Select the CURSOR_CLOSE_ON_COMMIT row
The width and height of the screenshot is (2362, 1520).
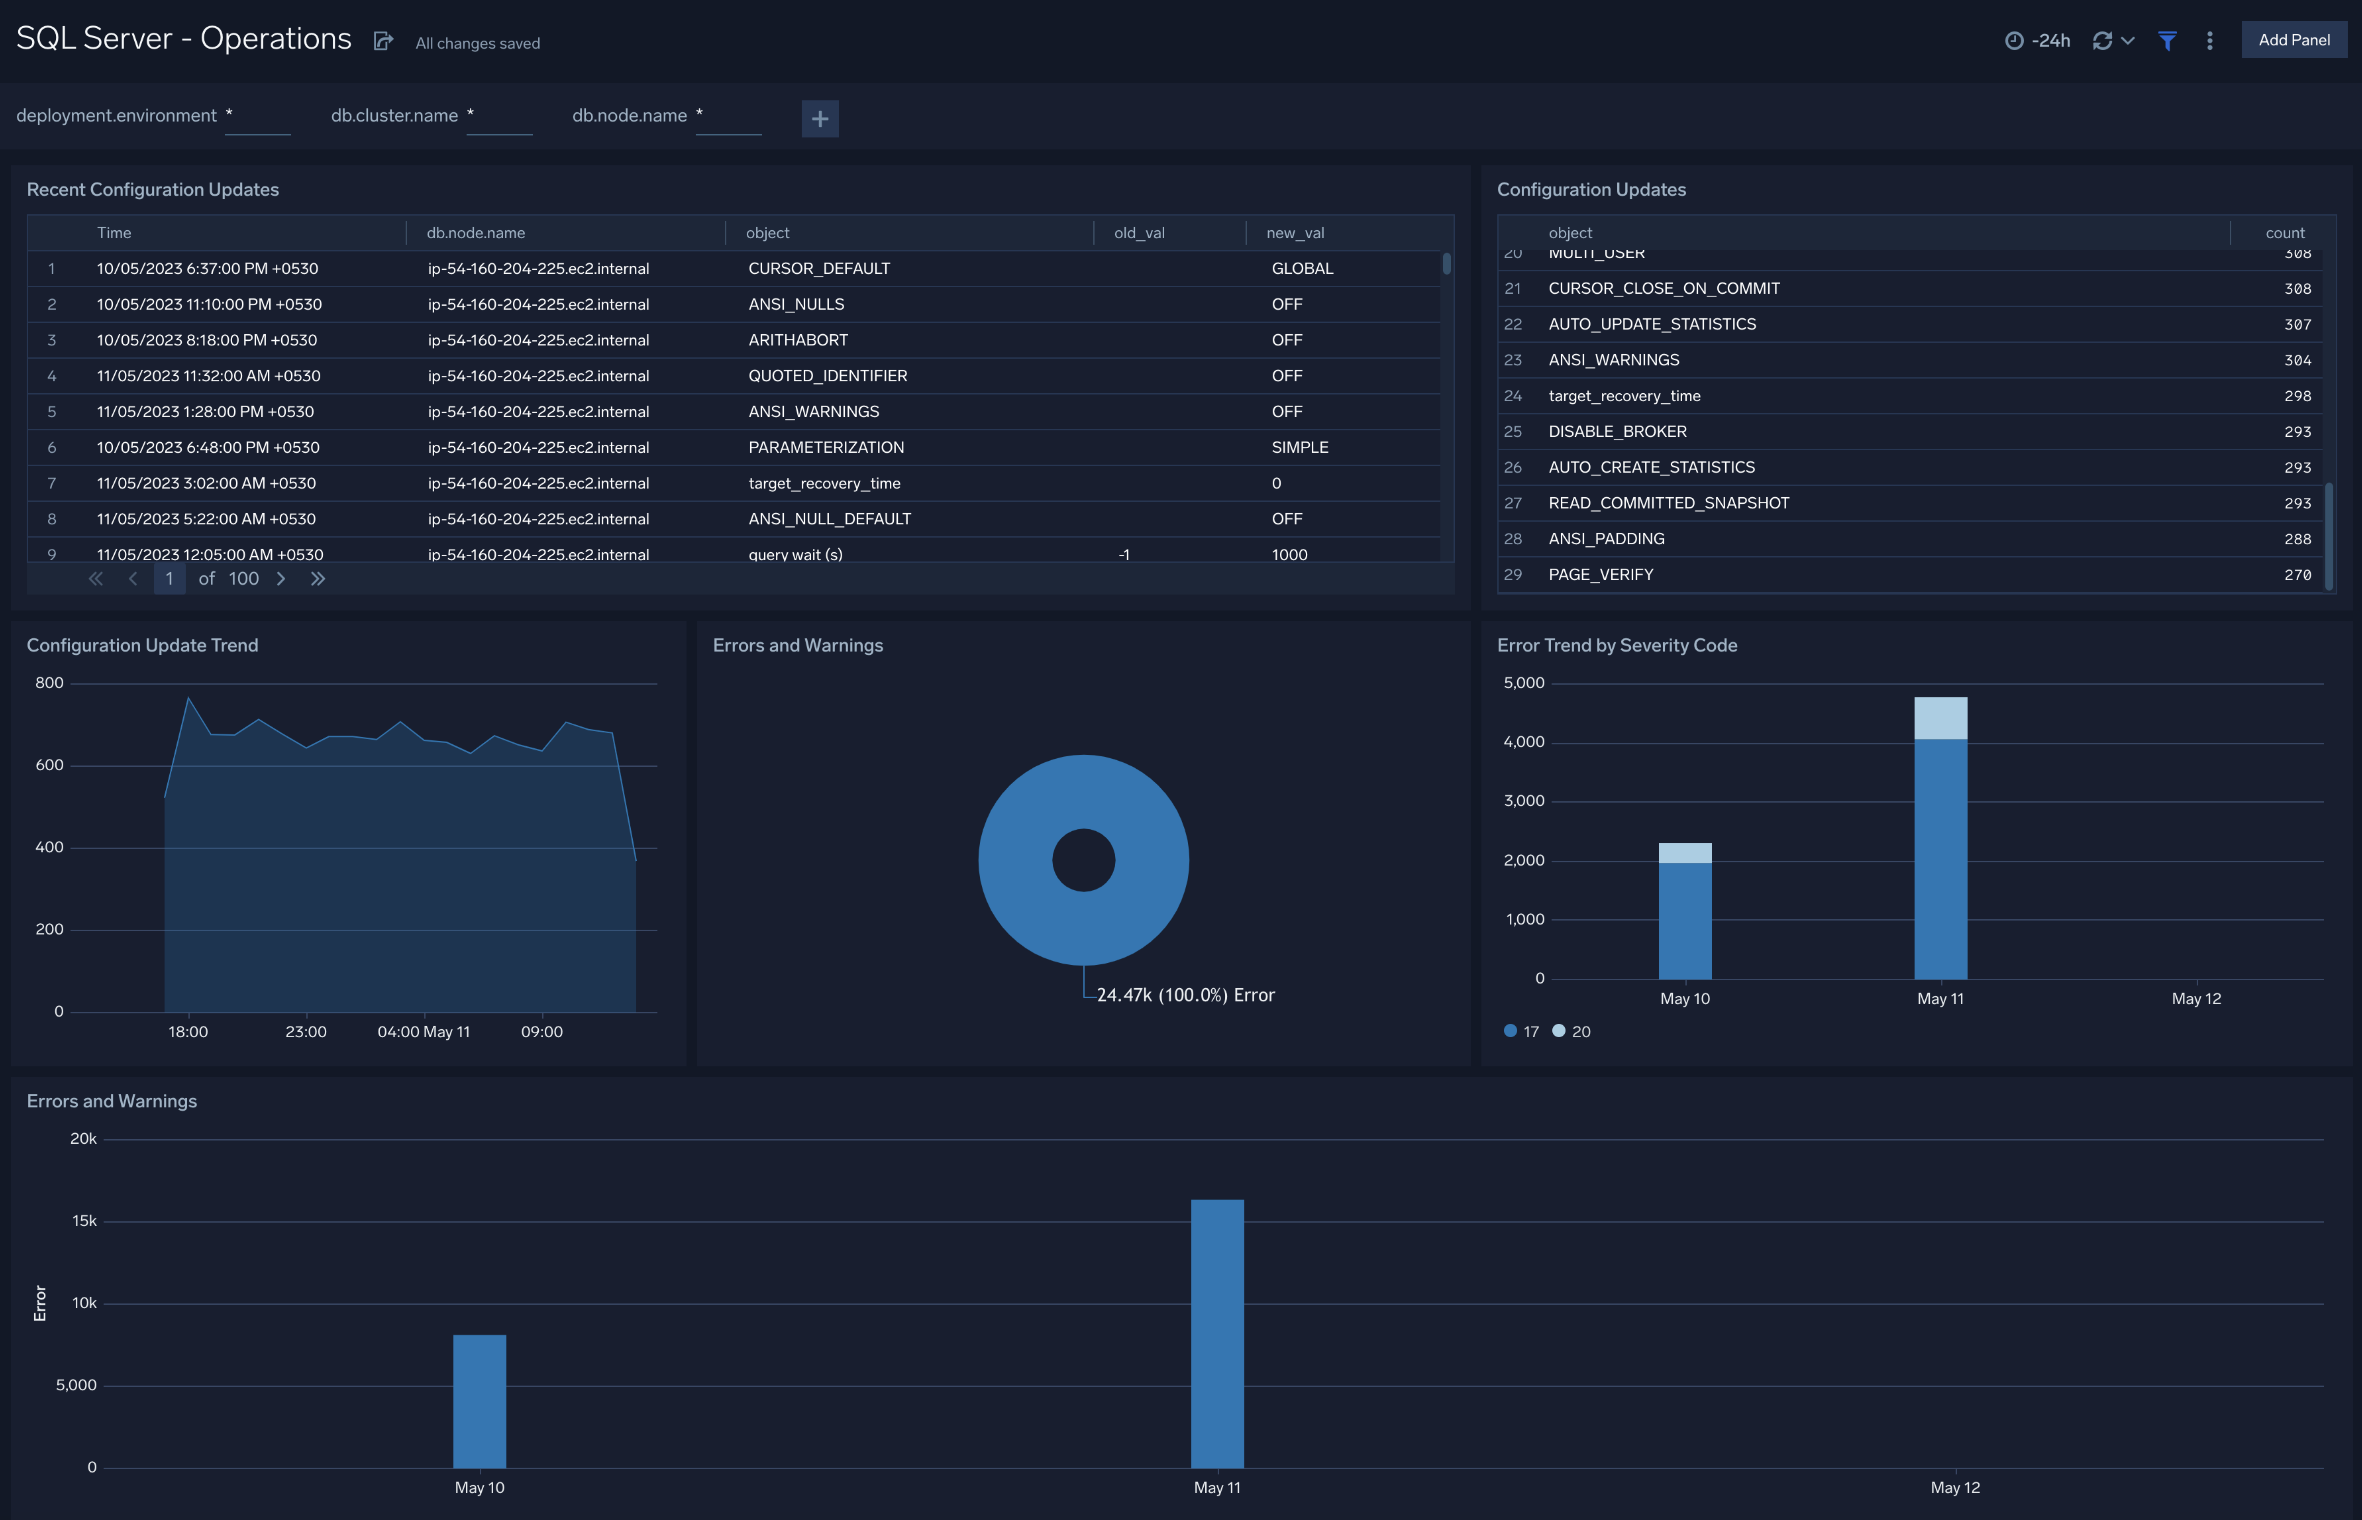click(x=1910, y=289)
